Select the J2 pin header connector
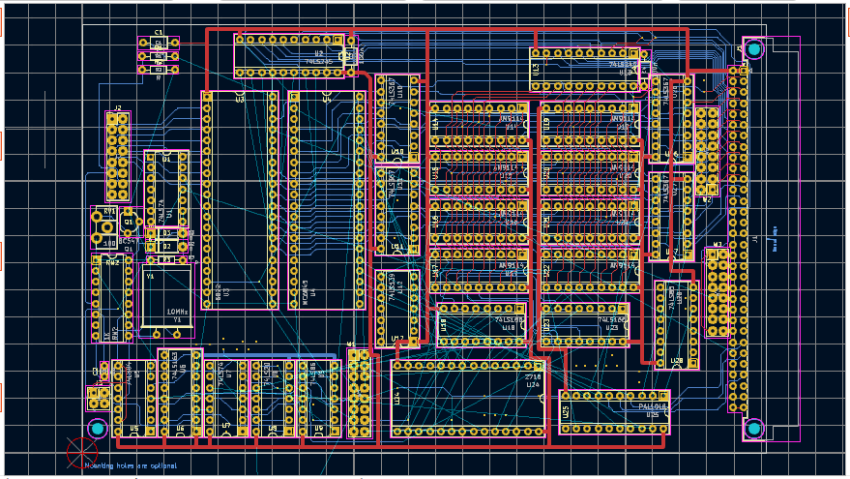The width and height of the screenshot is (850, 479). point(118,155)
